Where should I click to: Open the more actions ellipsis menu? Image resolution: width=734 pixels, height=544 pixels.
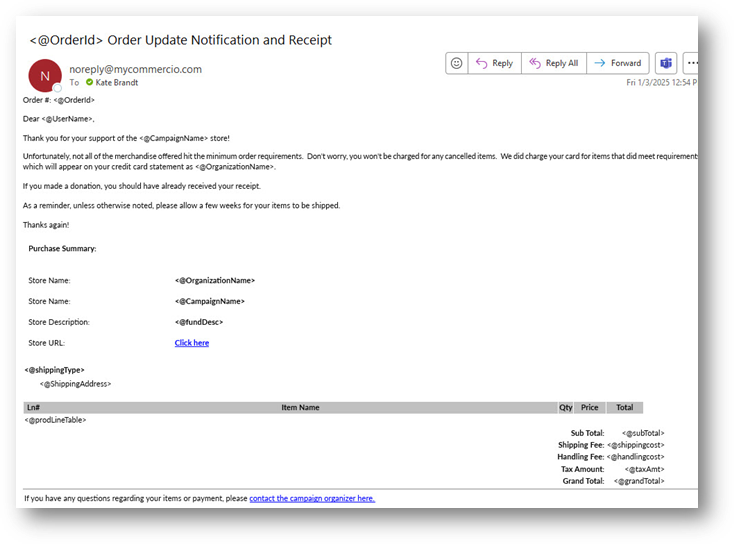click(x=691, y=63)
